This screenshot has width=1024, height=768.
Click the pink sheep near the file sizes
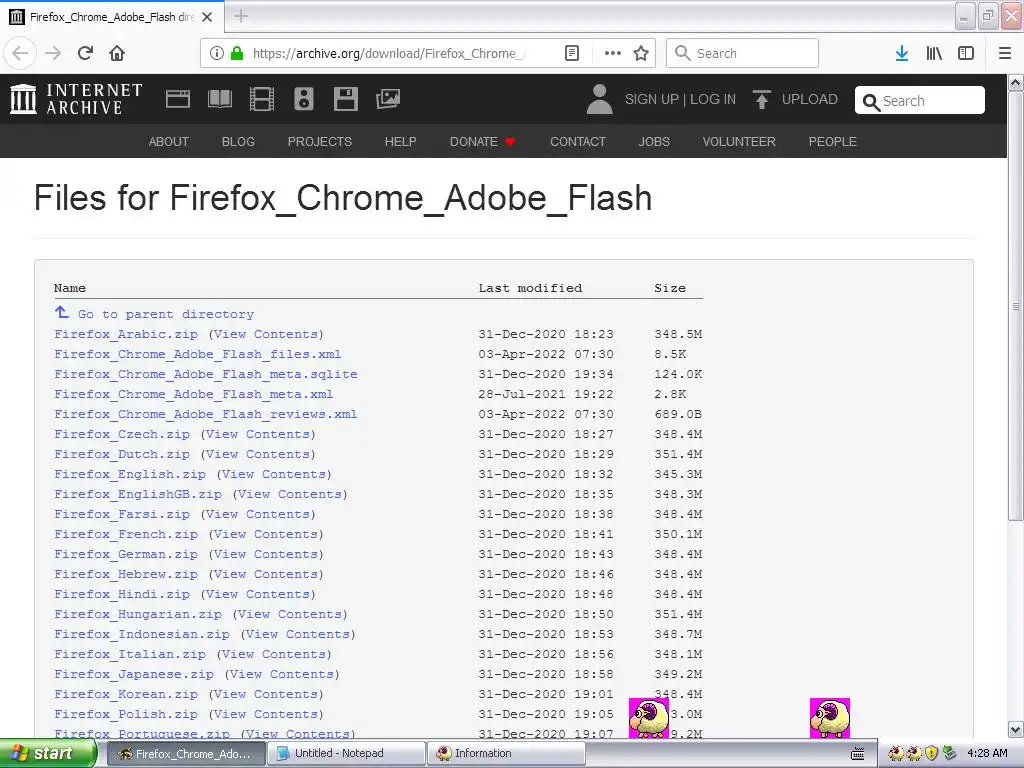point(648,718)
